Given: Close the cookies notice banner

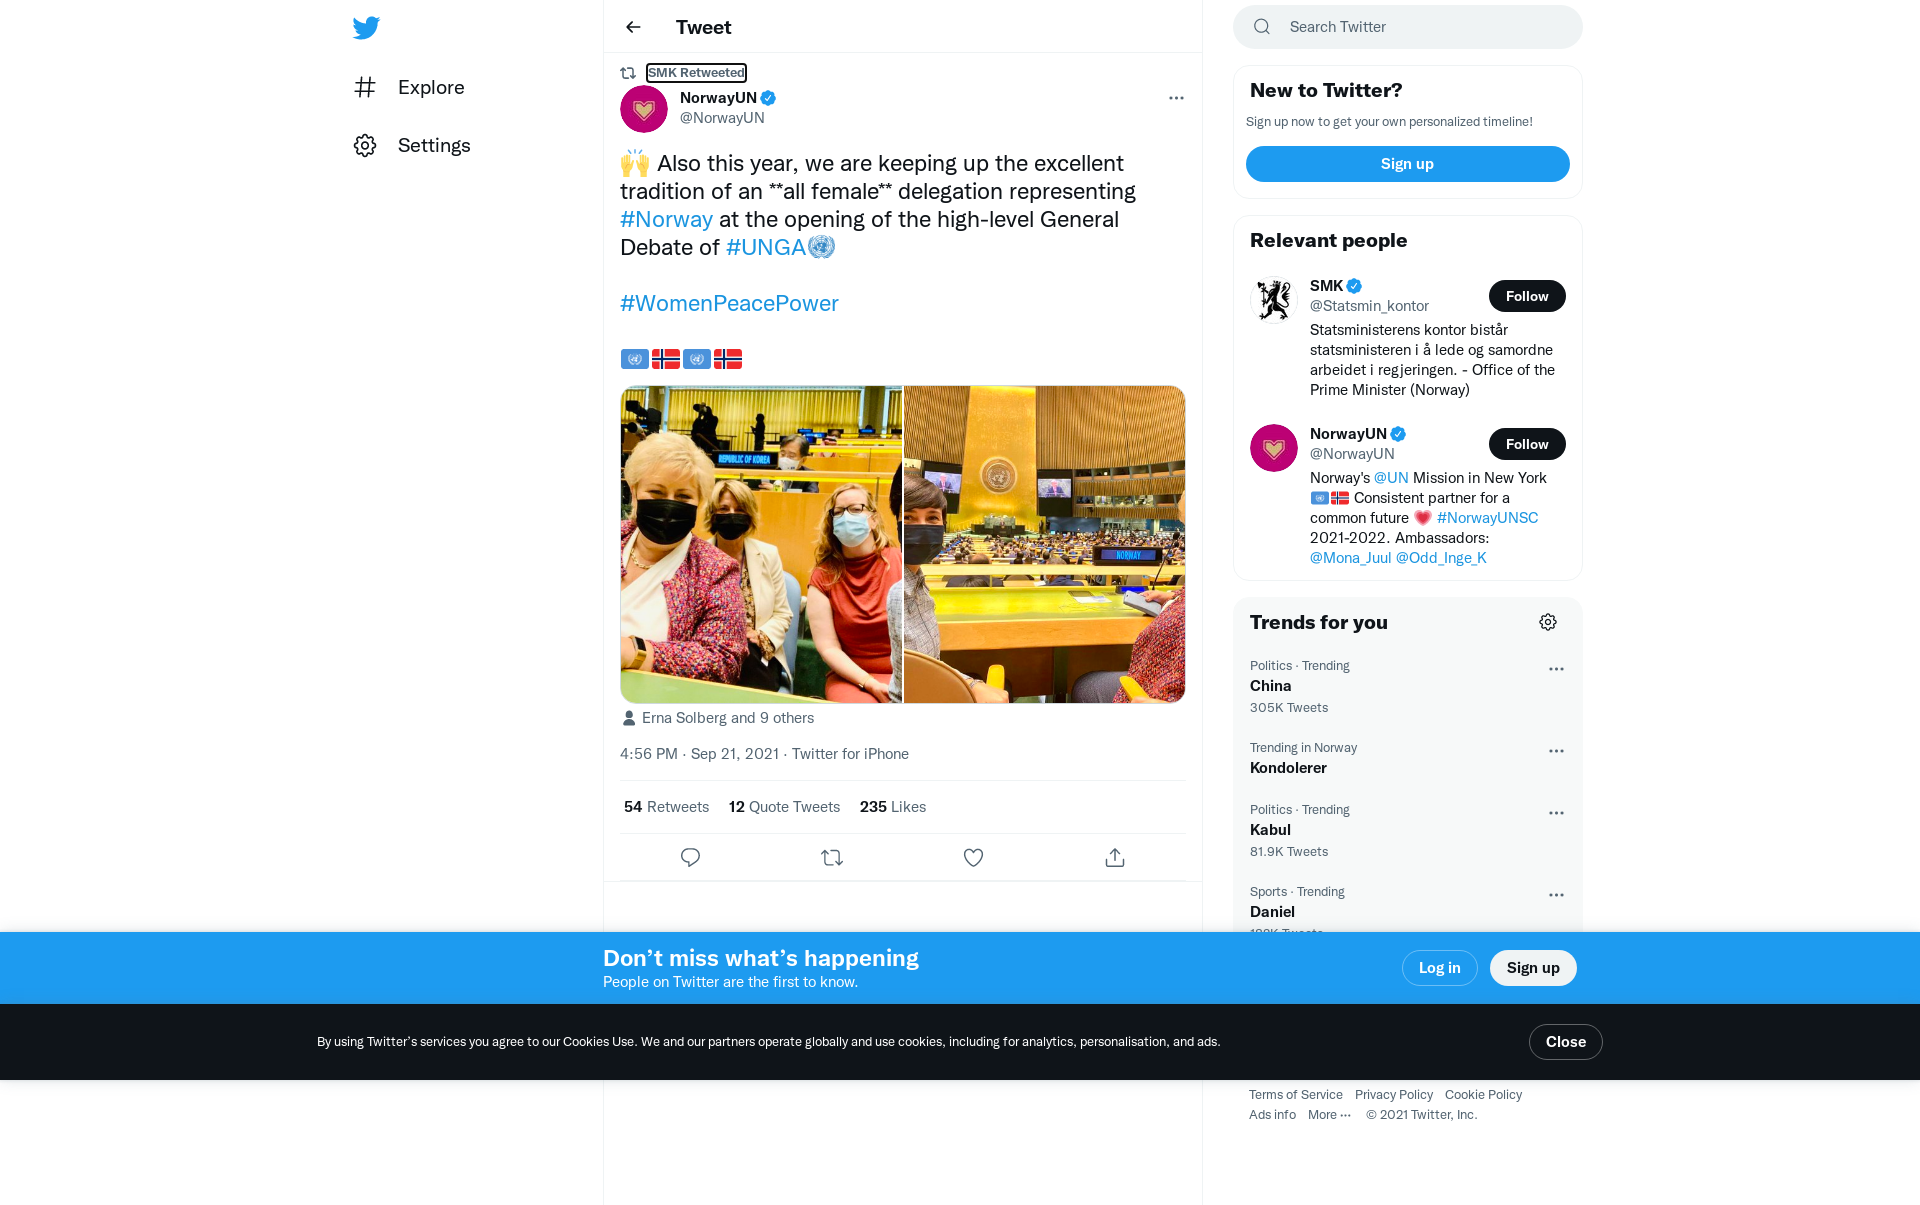Looking at the screenshot, I should pyautogui.click(x=1565, y=1042).
